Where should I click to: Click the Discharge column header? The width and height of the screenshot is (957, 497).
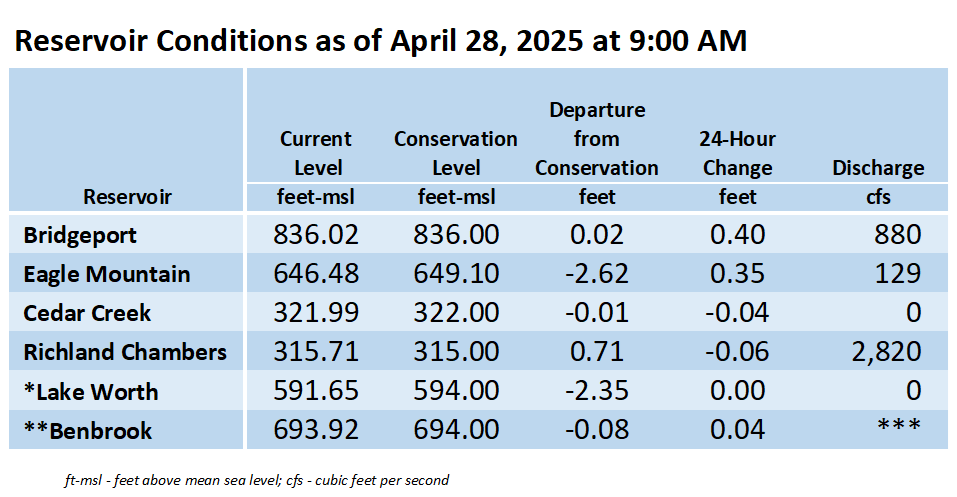(x=878, y=168)
